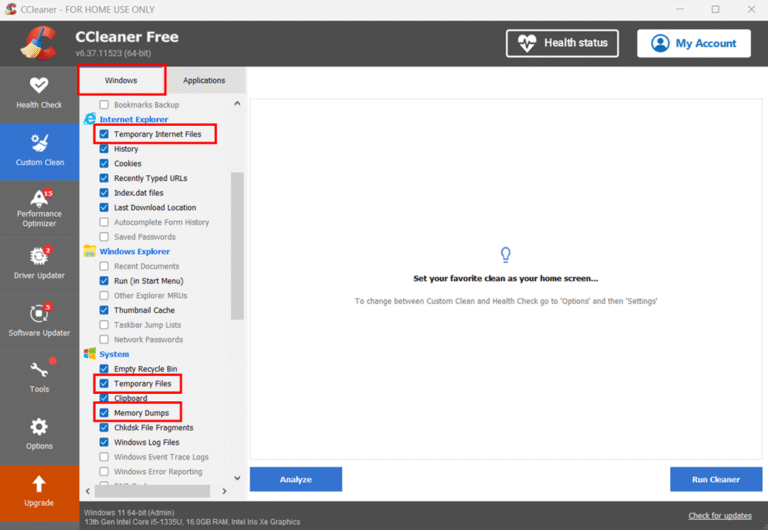Image resolution: width=768 pixels, height=530 pixels.
Task: Check Other Explorer MRUs
Action: pyautogui.click(x=104, y=295)
